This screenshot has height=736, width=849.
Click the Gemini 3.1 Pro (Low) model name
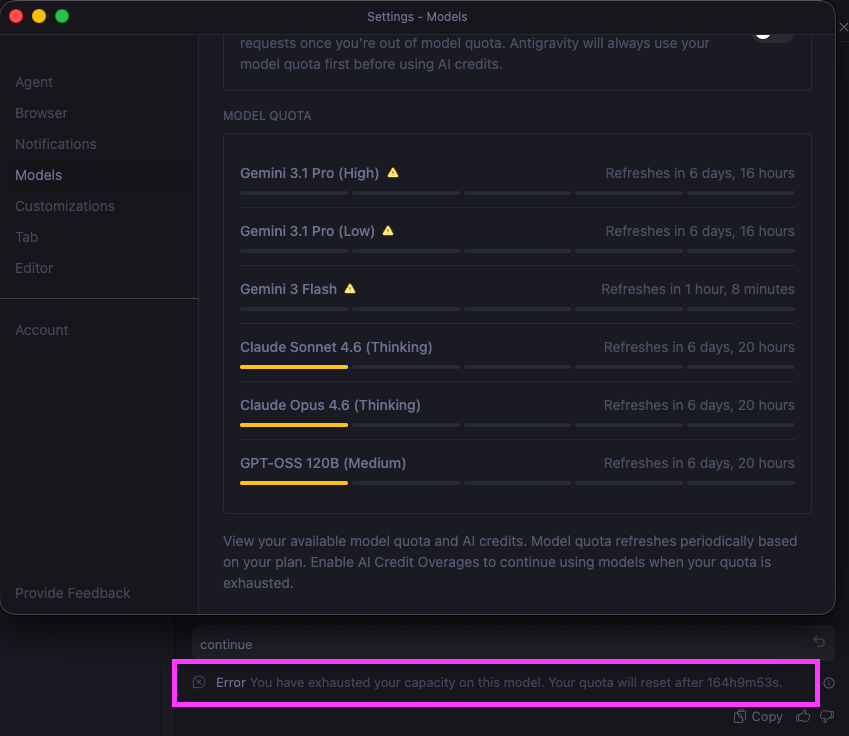pos(307,231)
